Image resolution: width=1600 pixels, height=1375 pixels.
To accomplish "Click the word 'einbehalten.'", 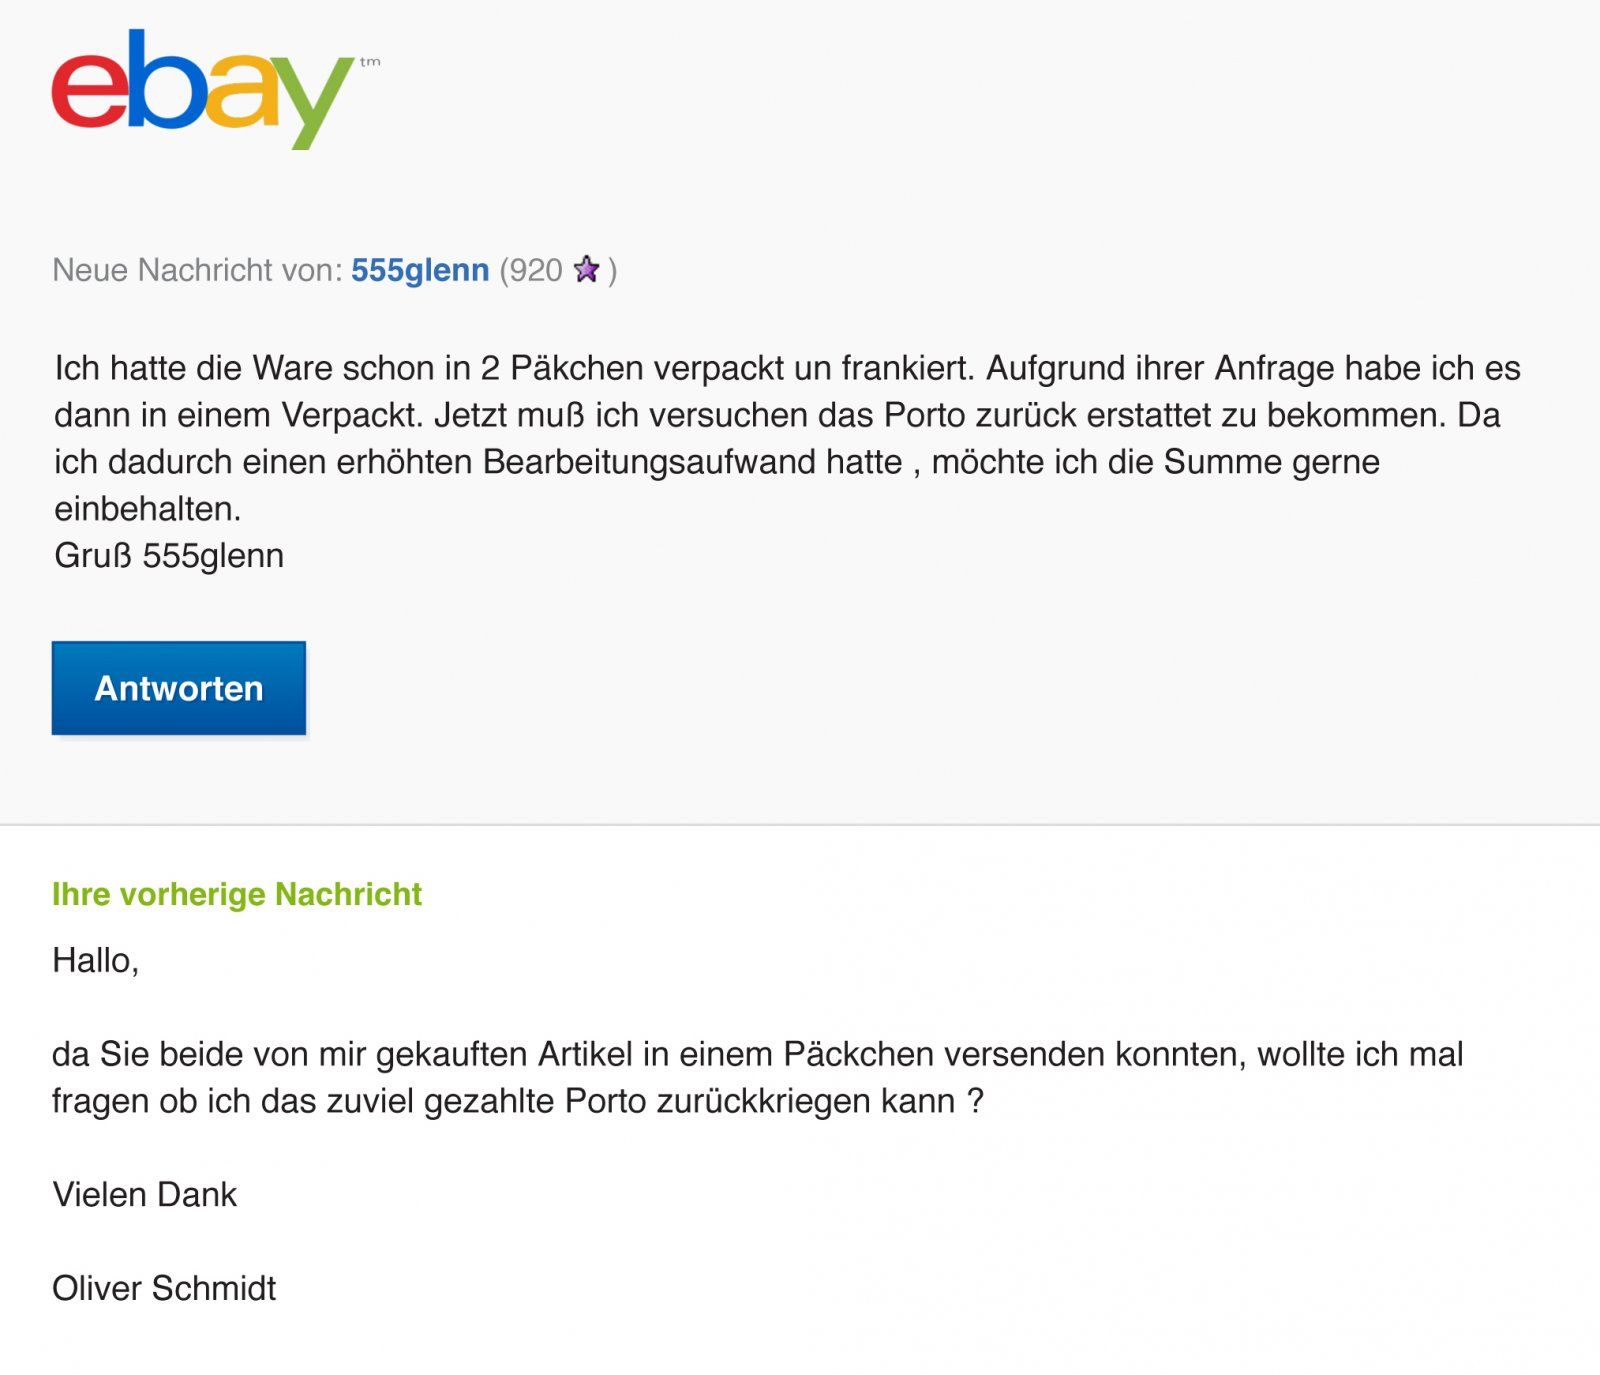I will point(148,509).
